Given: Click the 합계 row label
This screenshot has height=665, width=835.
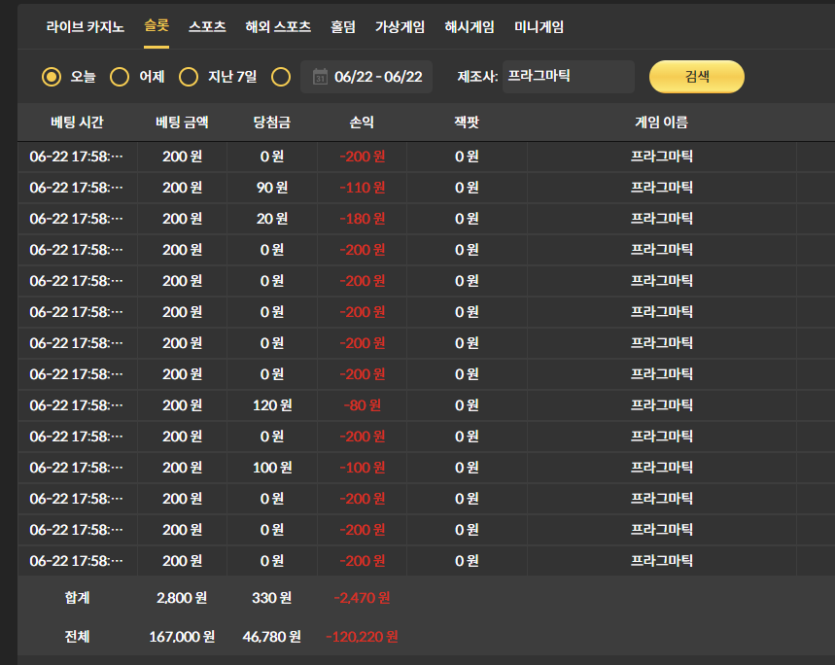Looking at the screenshot, I should [x=77, y=598].
